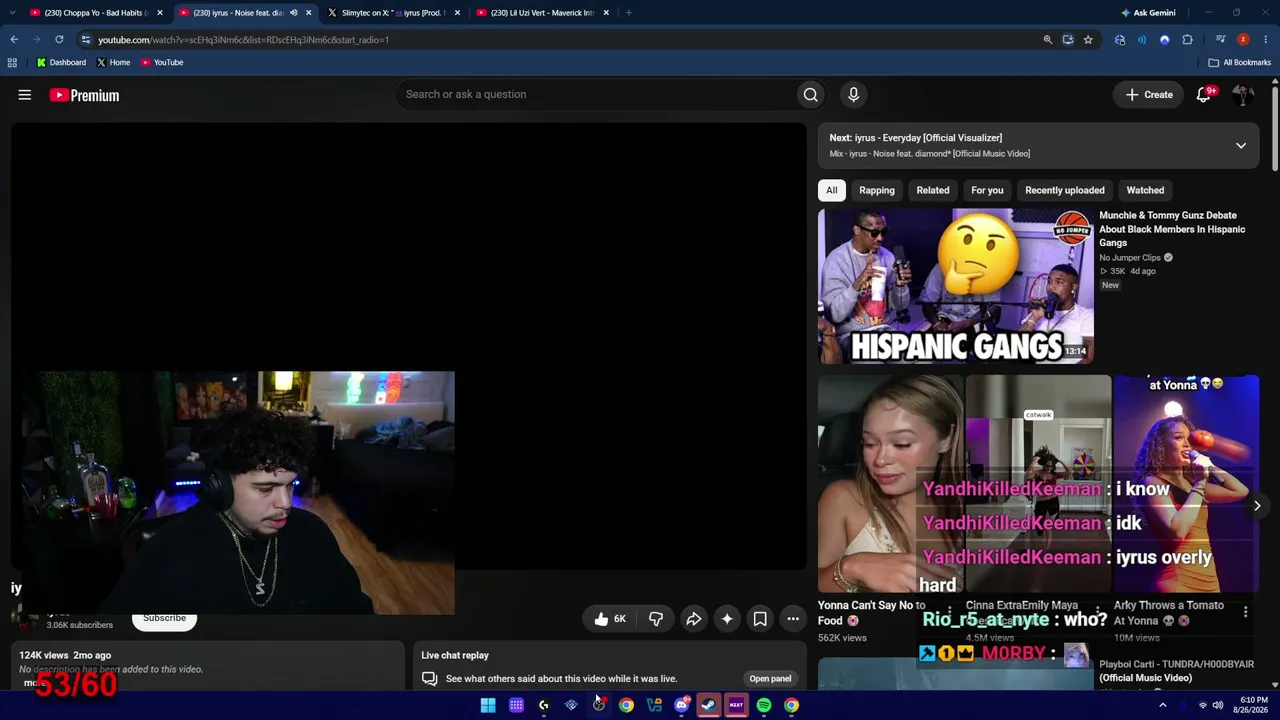Collapse the Mix playlist panel chevron

(x=1241, y=146)
